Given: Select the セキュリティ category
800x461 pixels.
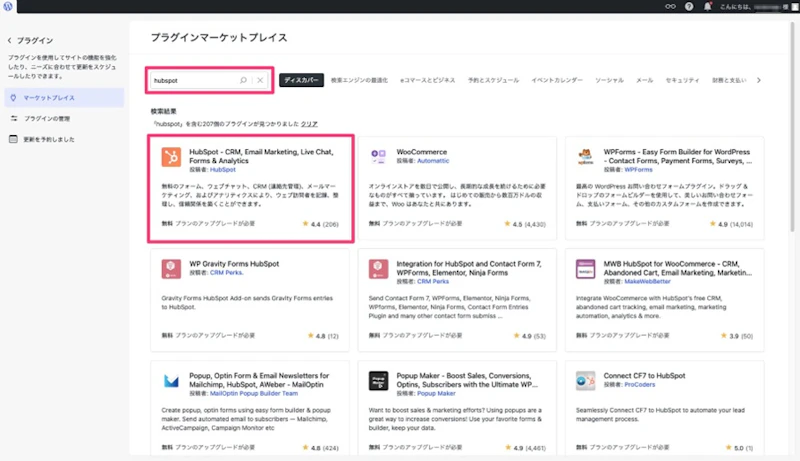Looking at the screenshot, I should [682, 80].
